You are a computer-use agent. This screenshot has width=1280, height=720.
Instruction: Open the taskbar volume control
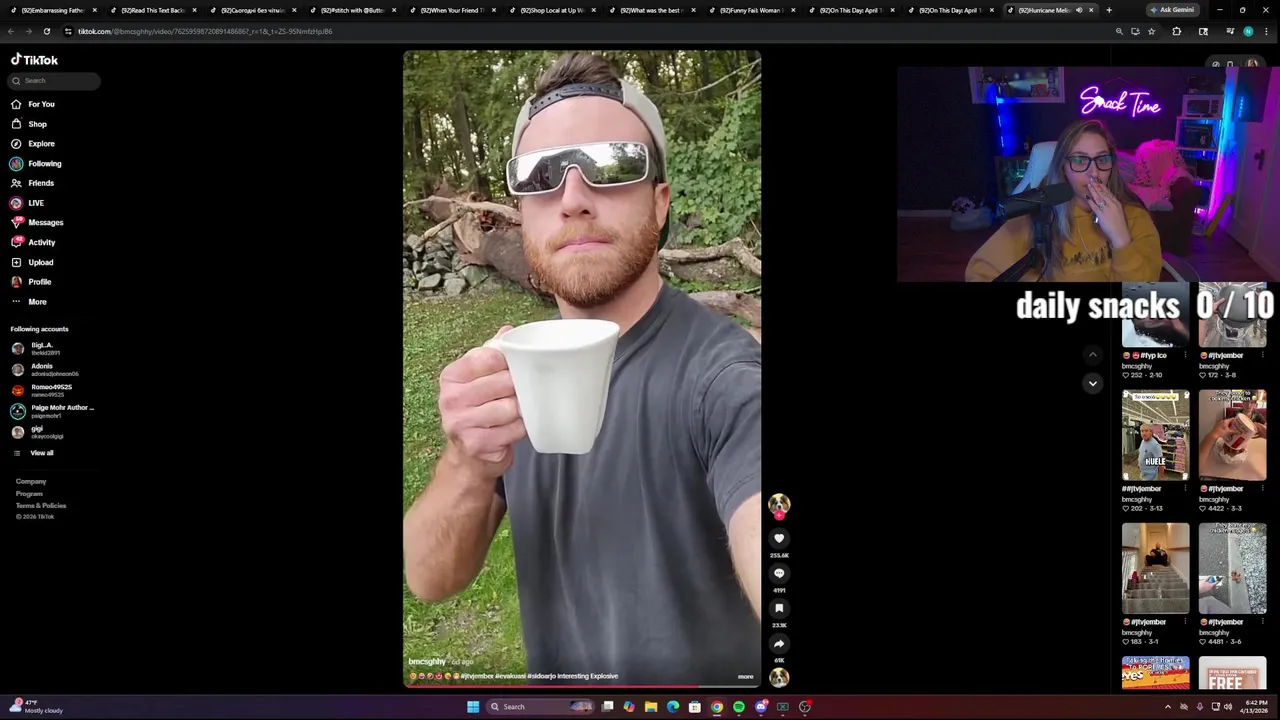coord(1228,707)
